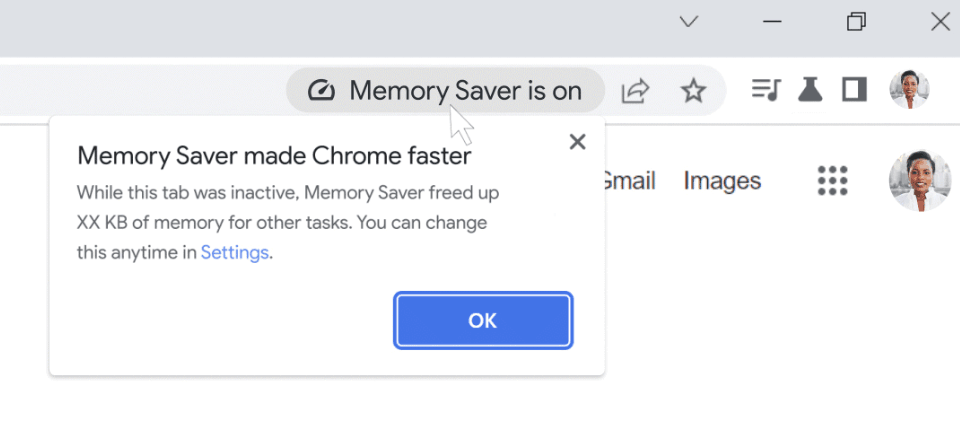960x434 pixels.
Task: Open the media controls music icon
Action: pos(765,90)
